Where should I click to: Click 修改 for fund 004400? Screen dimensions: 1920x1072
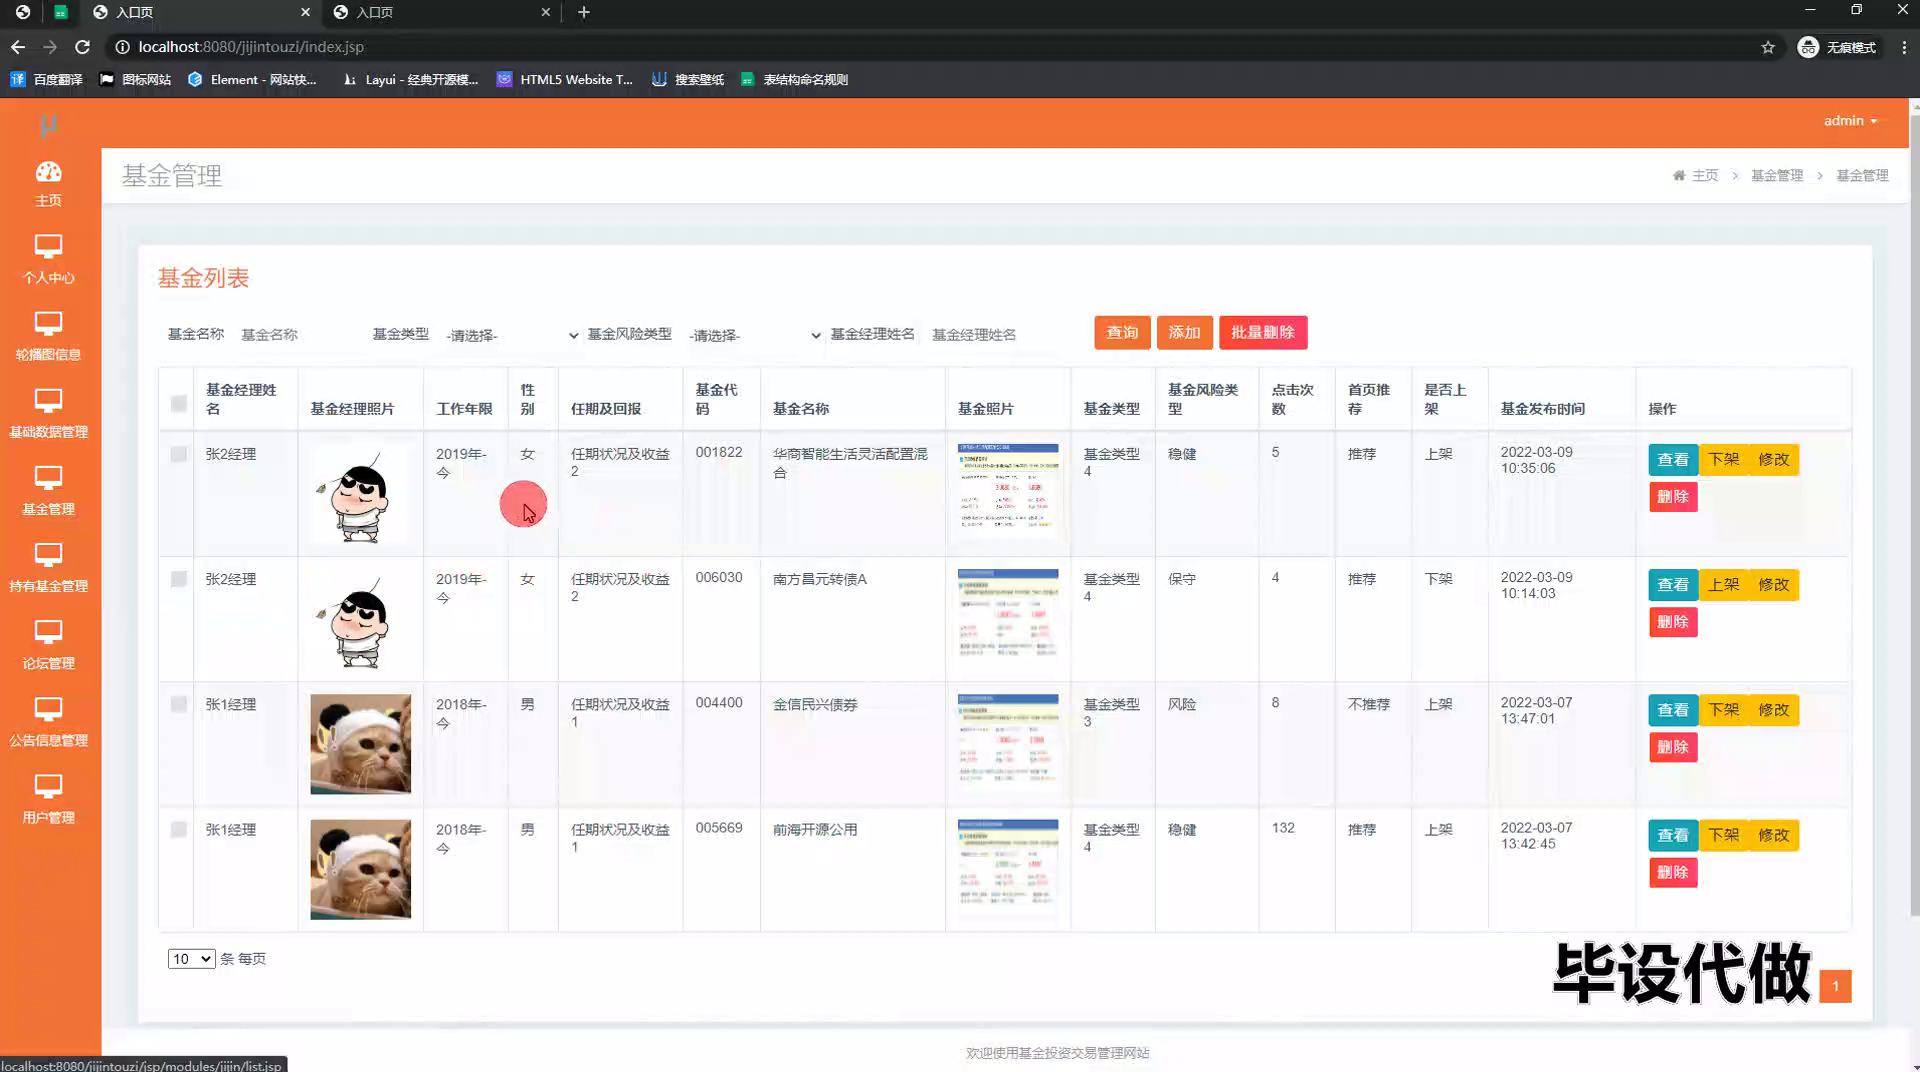coord(1774,709)
